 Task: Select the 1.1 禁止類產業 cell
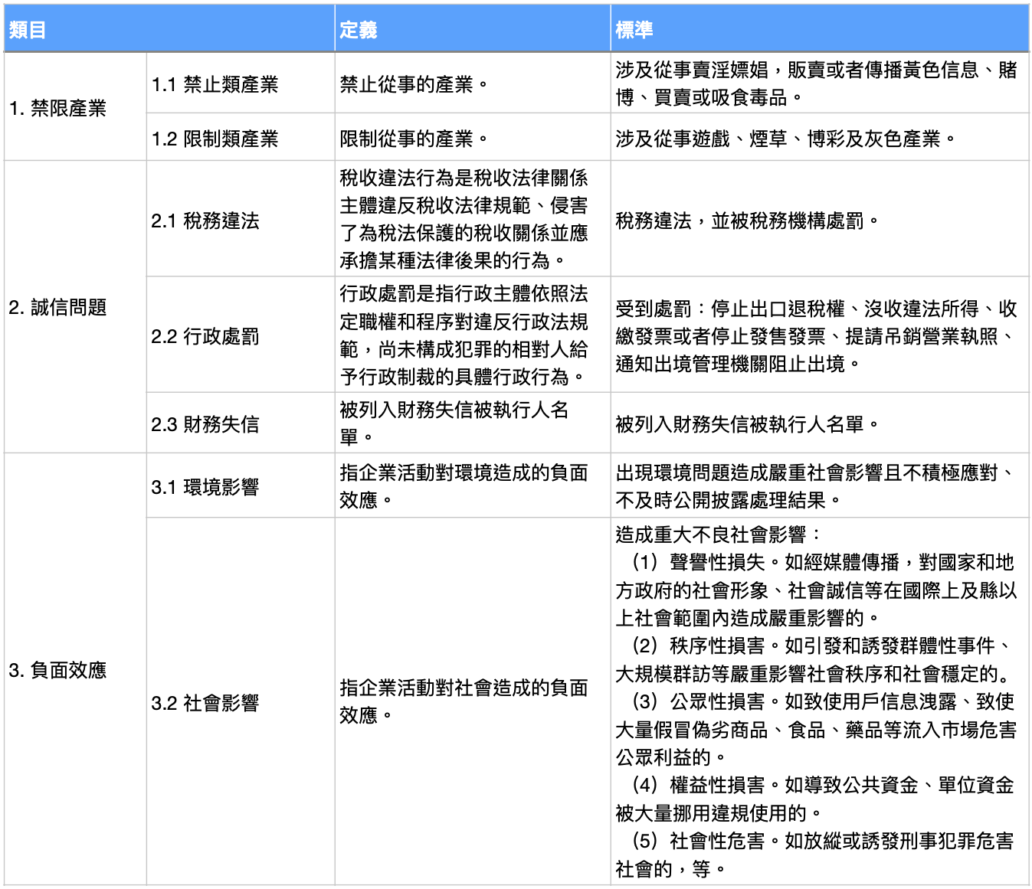[x=215, y=84]
